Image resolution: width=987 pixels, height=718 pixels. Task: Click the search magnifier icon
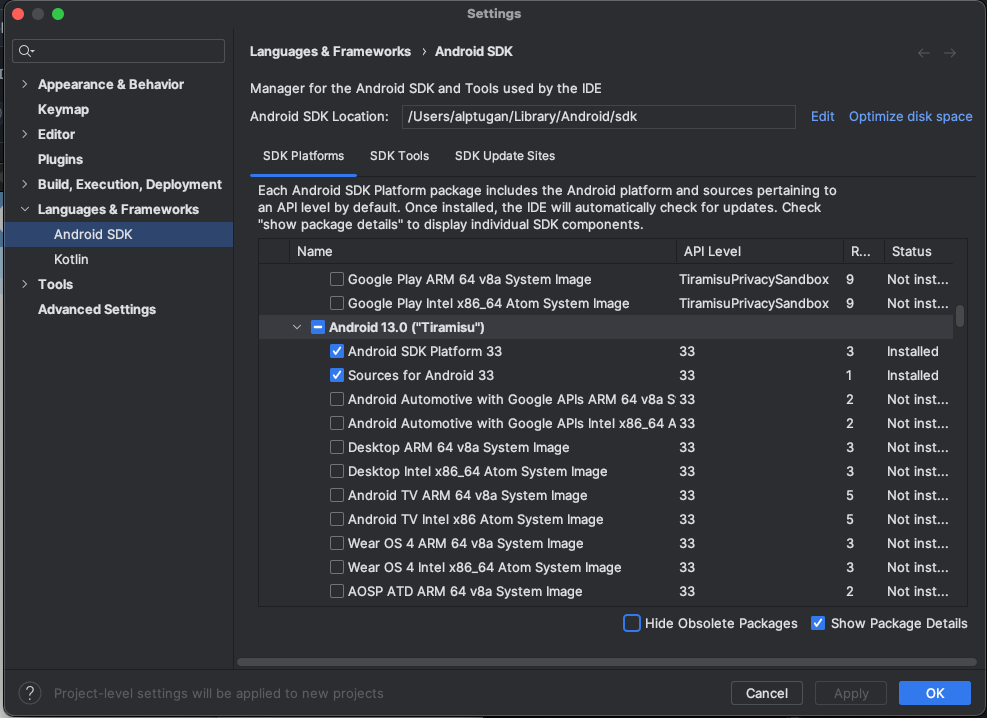tap(25, 51)
